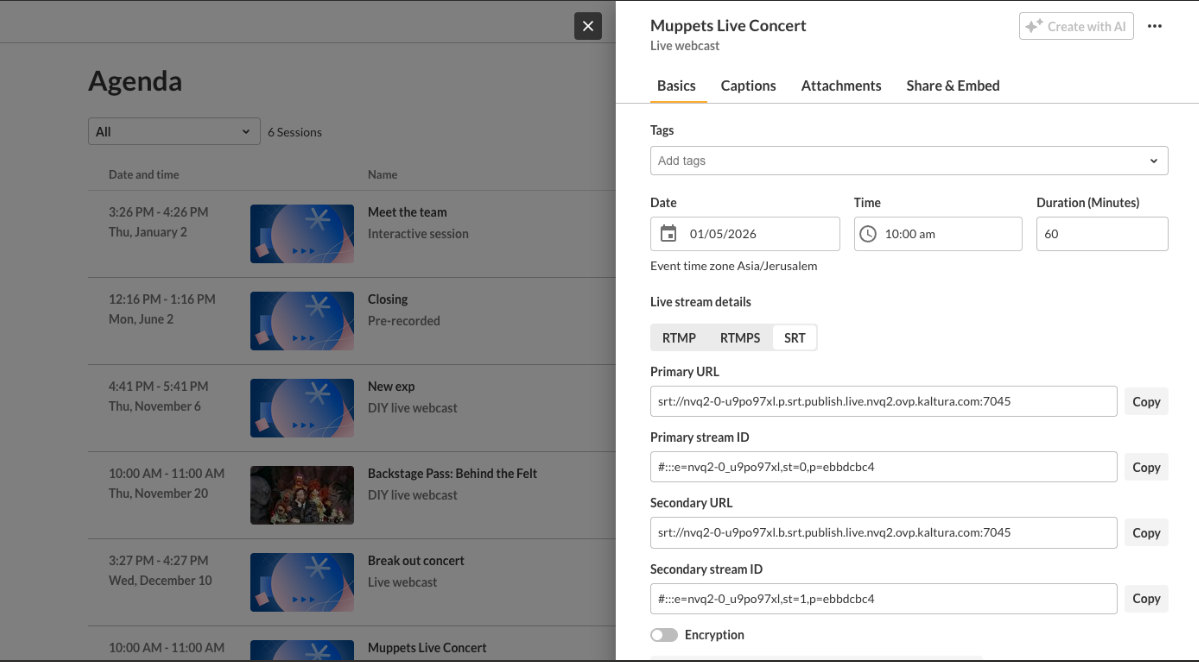Click the Create with AI sparkle button

[1076, 27]
